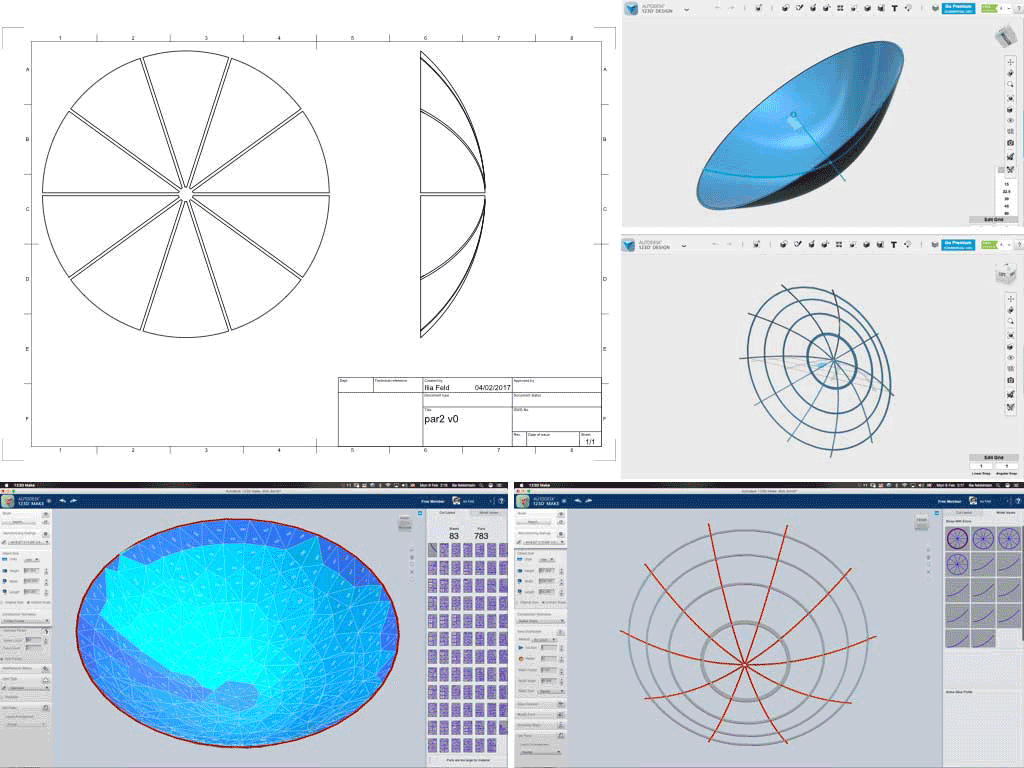Click Pan tool in top Design navigation bar
This screenshot has height=768, width=1024.
[x=1010, y=62]
